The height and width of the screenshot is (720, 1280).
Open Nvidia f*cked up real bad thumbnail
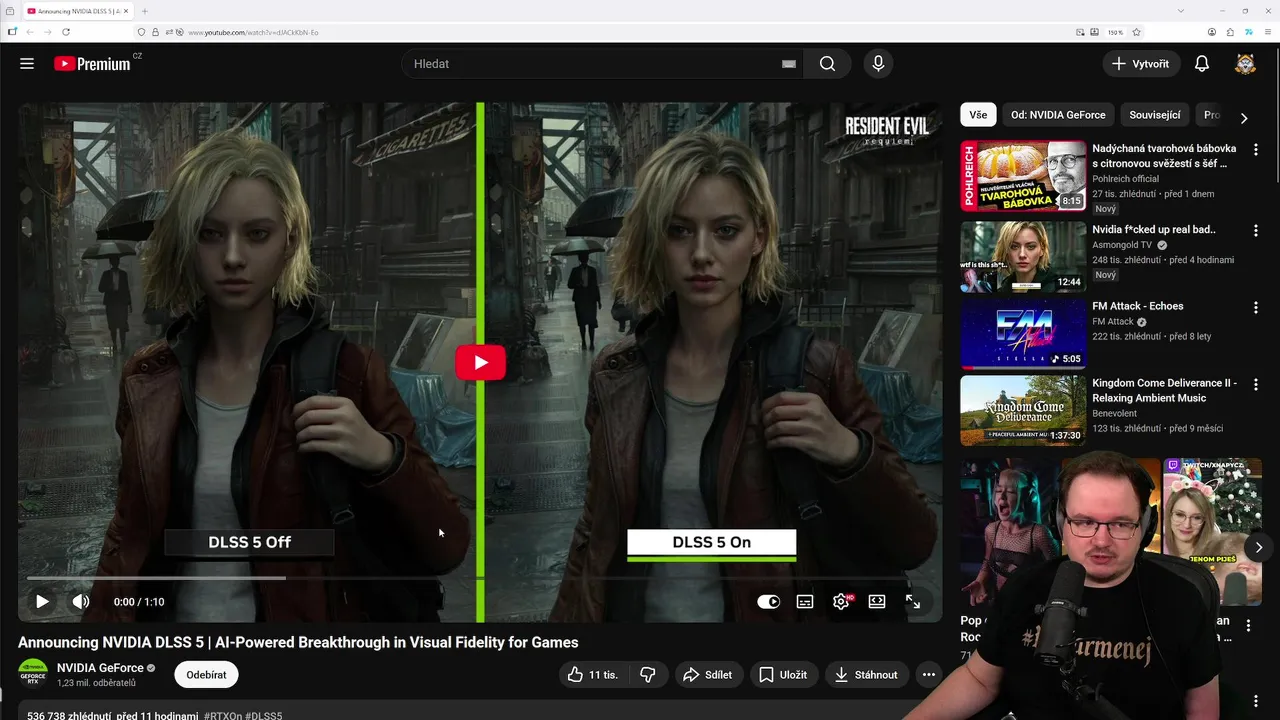tap(1023, 257)
